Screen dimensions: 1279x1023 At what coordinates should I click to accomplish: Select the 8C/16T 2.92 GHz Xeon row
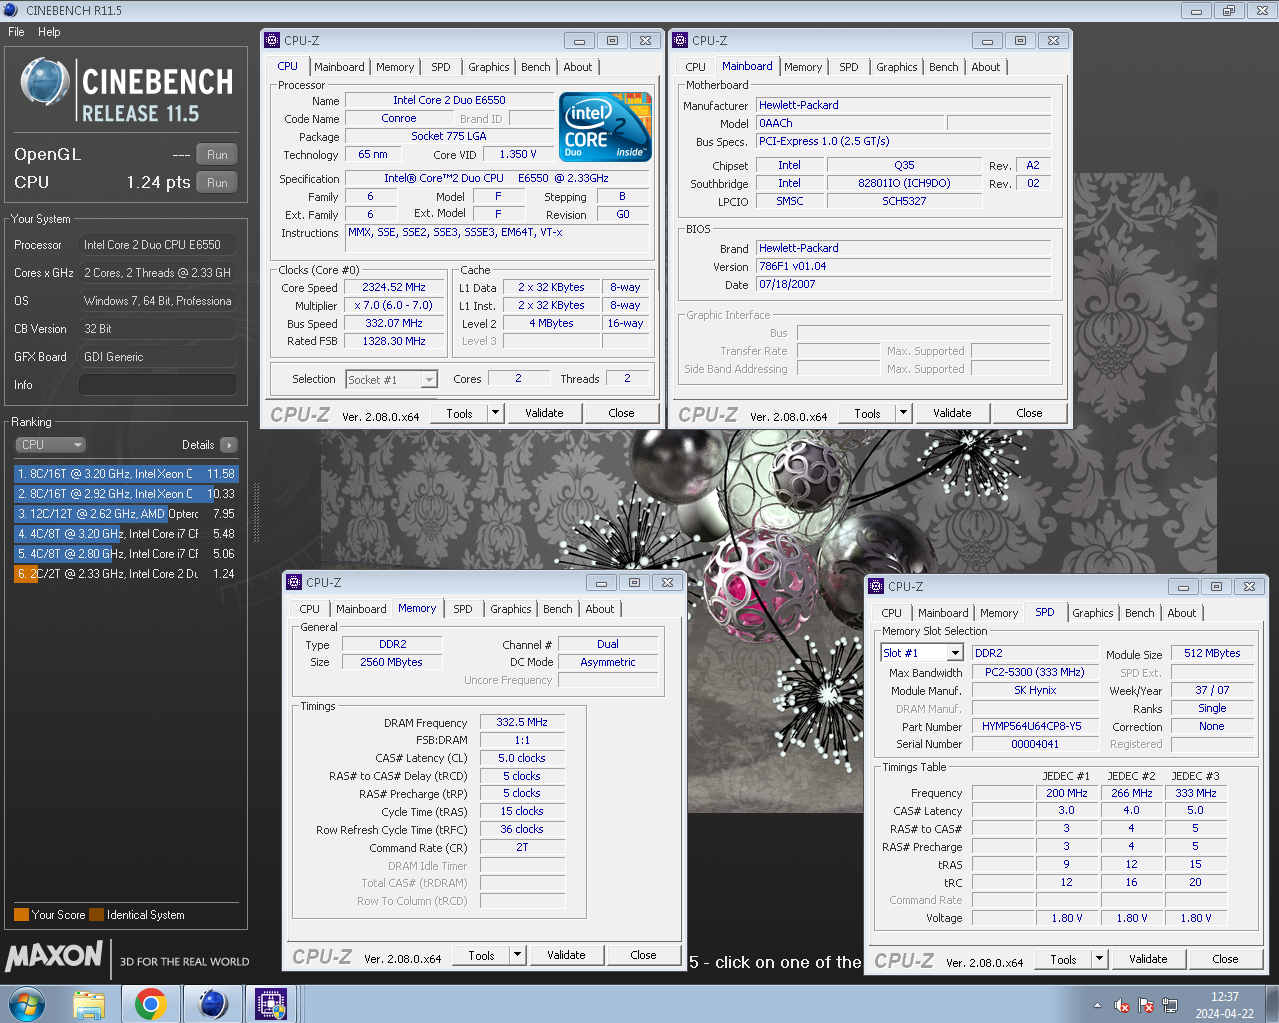[x=126, y=494]
